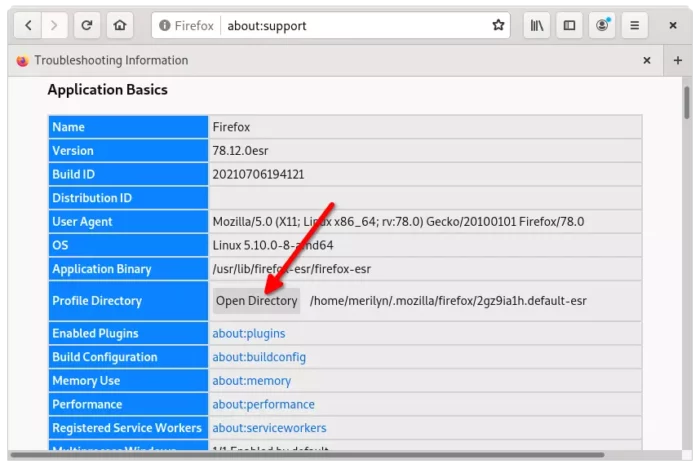This screenshot has height=468, width=700.
Task: Click the OS value Linux 5.10.0-8-amd64
Action: (273, 246)
